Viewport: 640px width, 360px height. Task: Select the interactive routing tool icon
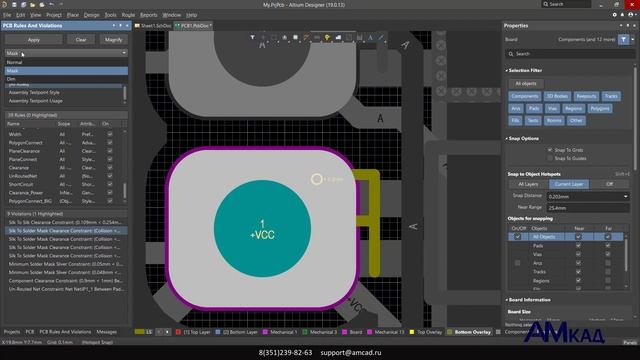306,38
